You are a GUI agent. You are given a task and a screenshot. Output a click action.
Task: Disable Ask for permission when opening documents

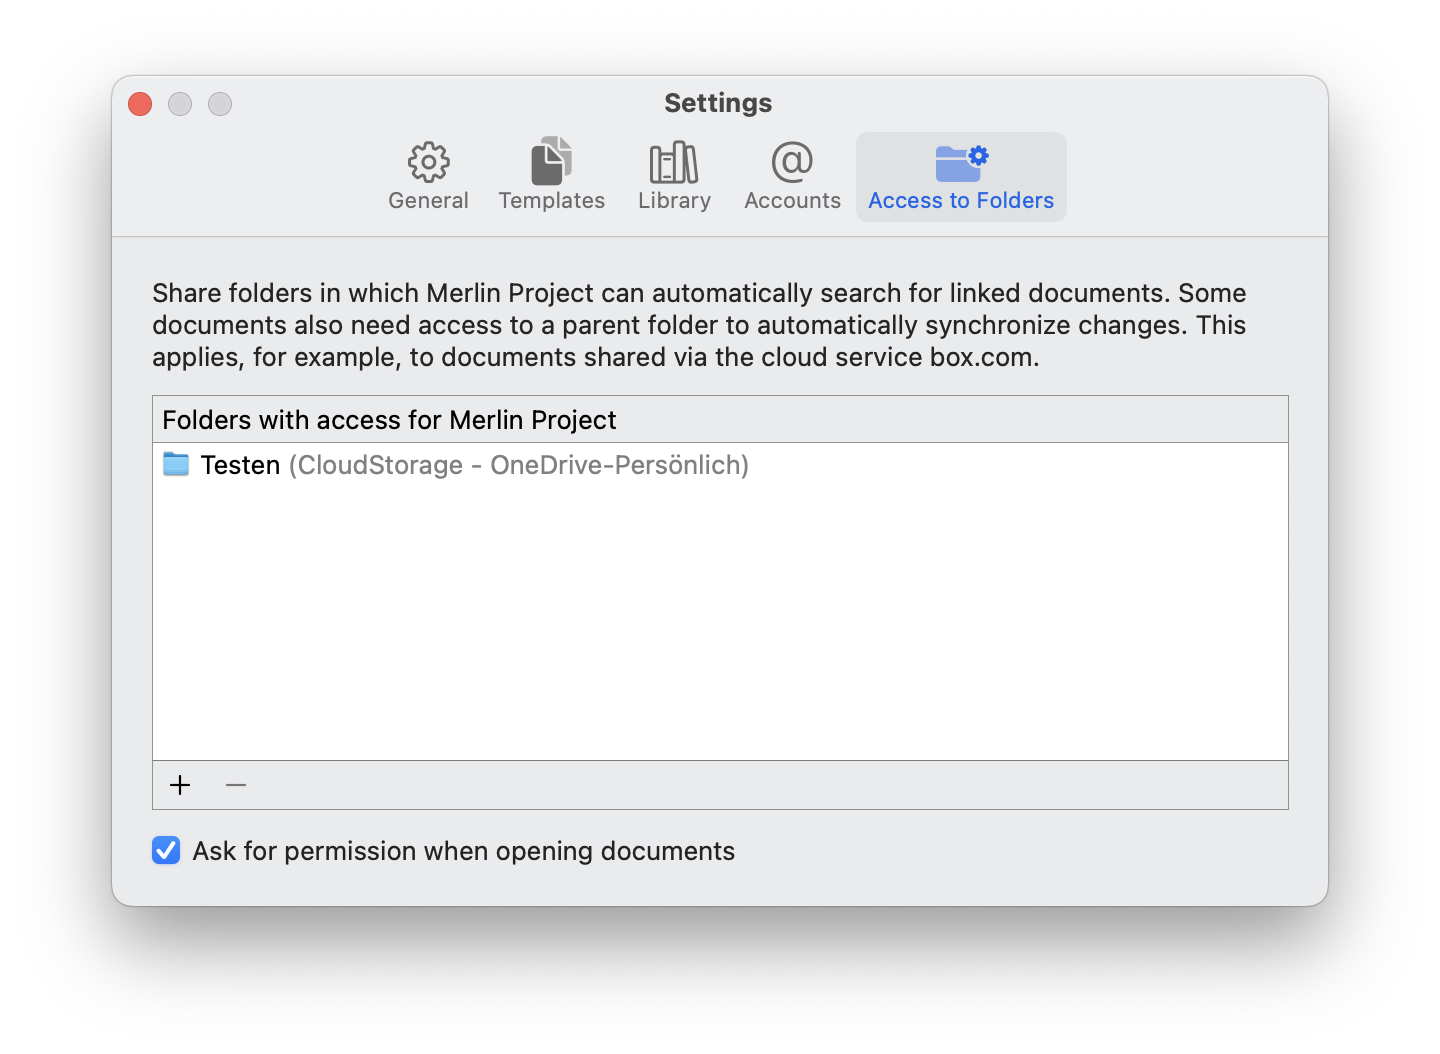click(x=166, y=850)
